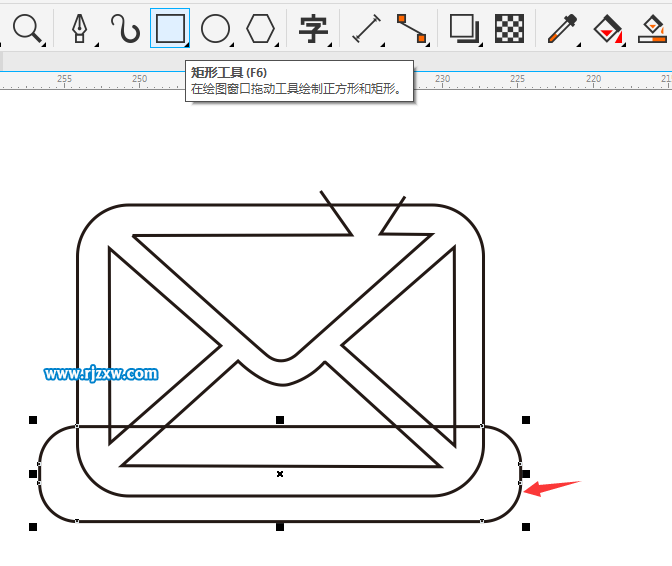Viewport: 672px width, 566px height.
Task: Click the top-right selection handle
Action: coord(526,420)
